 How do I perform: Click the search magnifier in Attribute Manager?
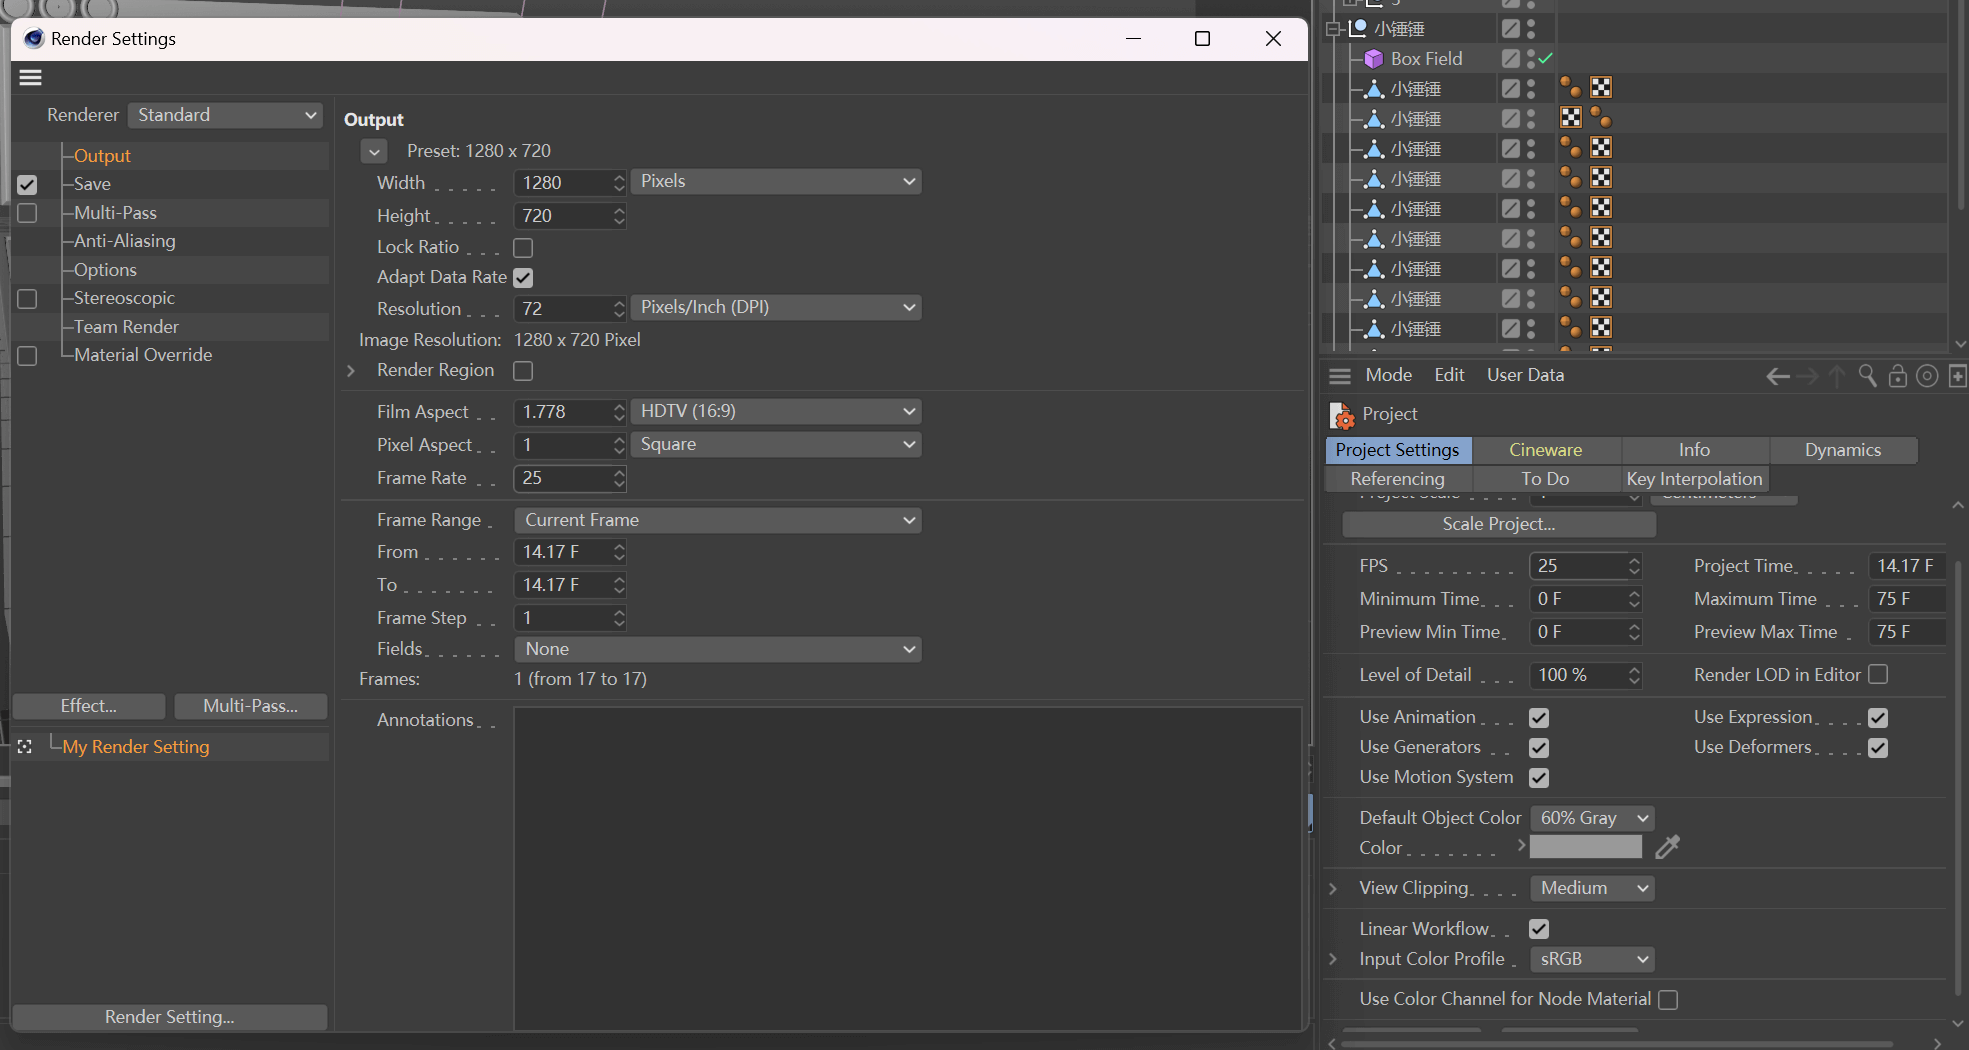click(x=1867, y=376)
